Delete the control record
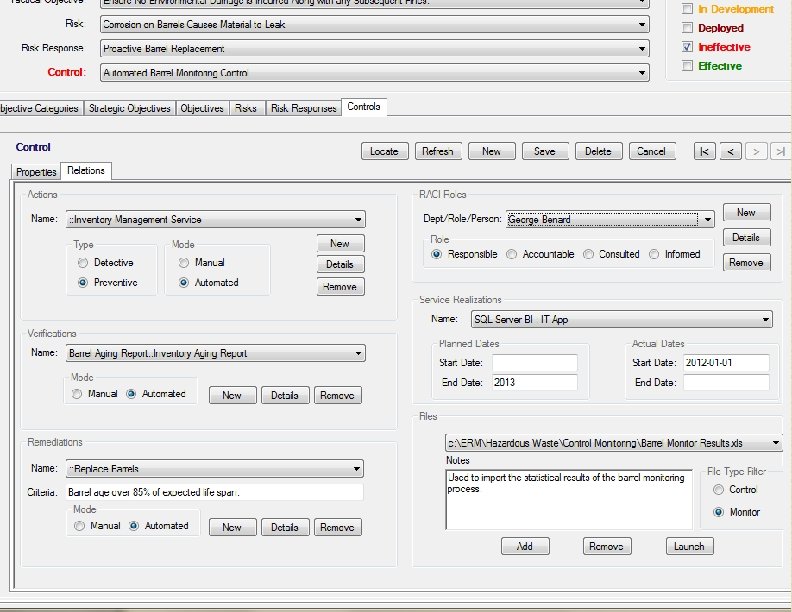The image size is (792, 612). [x=599, y=151]
